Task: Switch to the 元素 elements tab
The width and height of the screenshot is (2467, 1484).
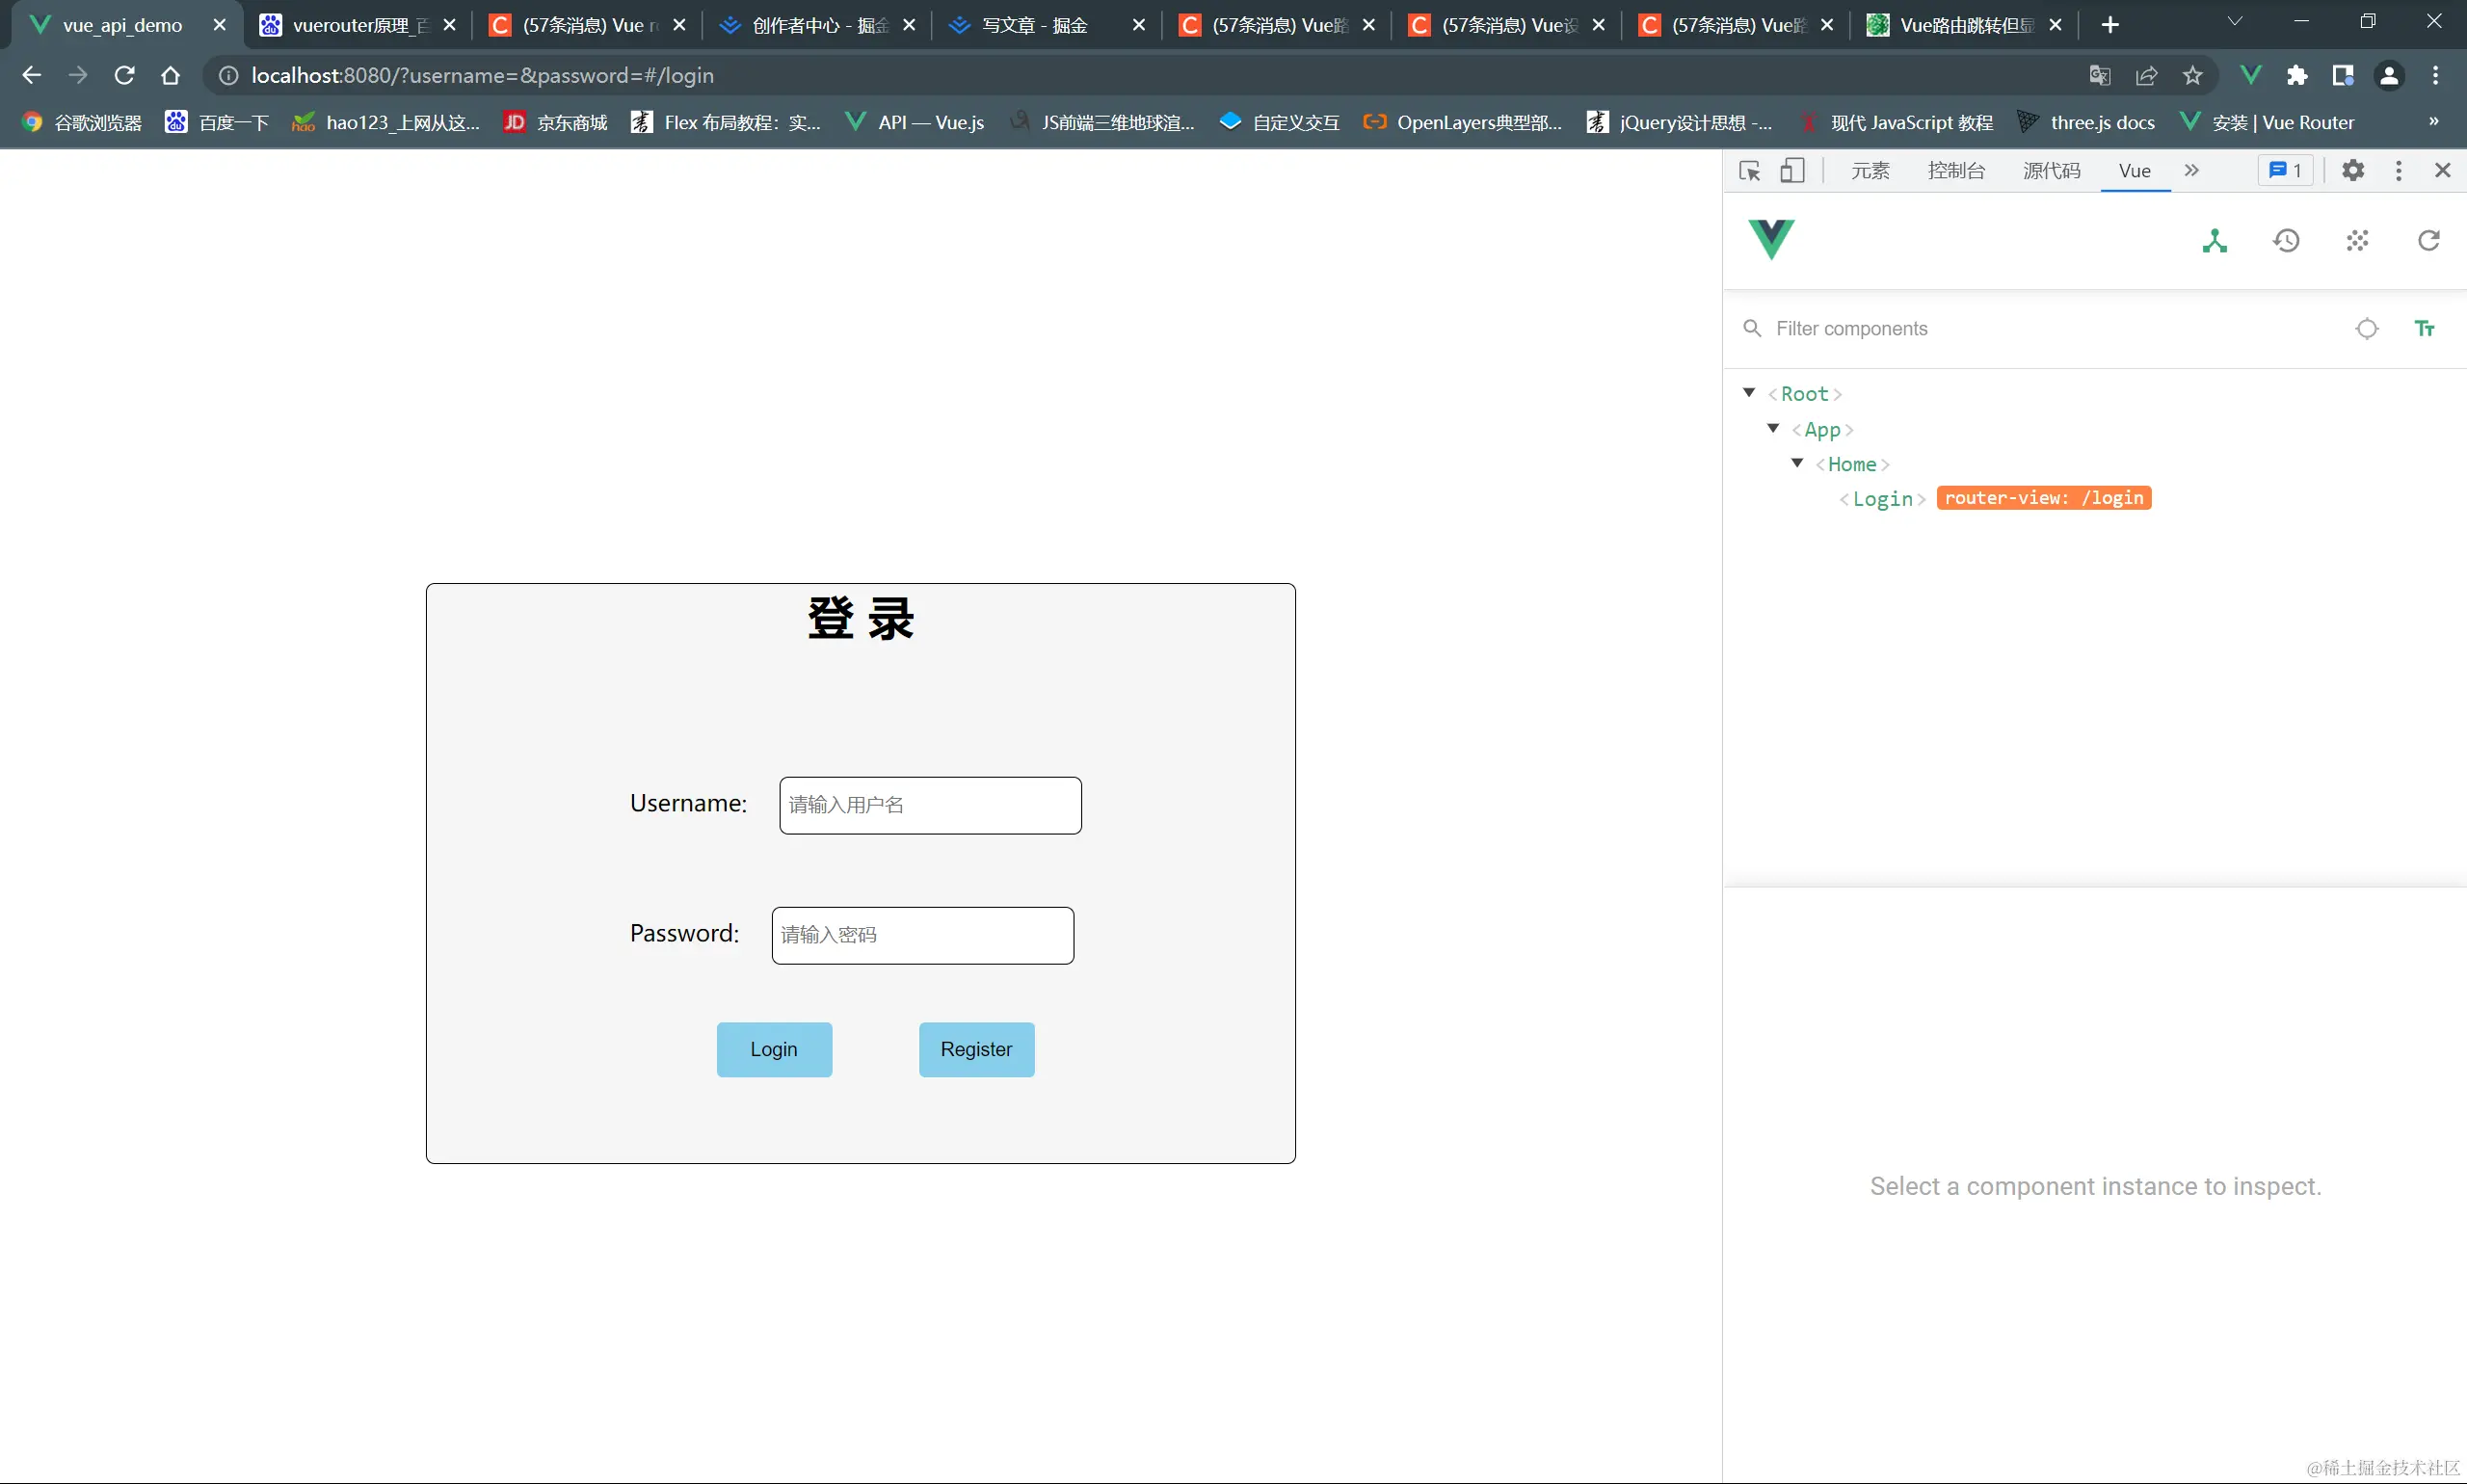Action: pyautogui.click(x=1869, y=171)
